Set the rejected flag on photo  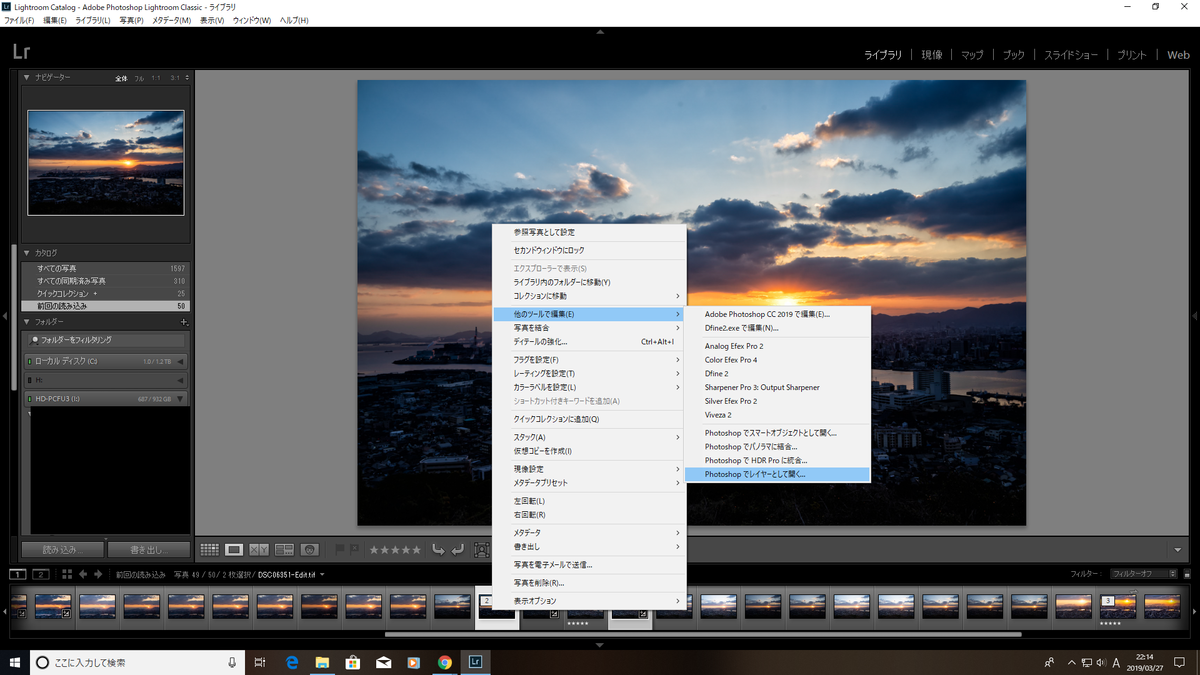pos(354,549)
